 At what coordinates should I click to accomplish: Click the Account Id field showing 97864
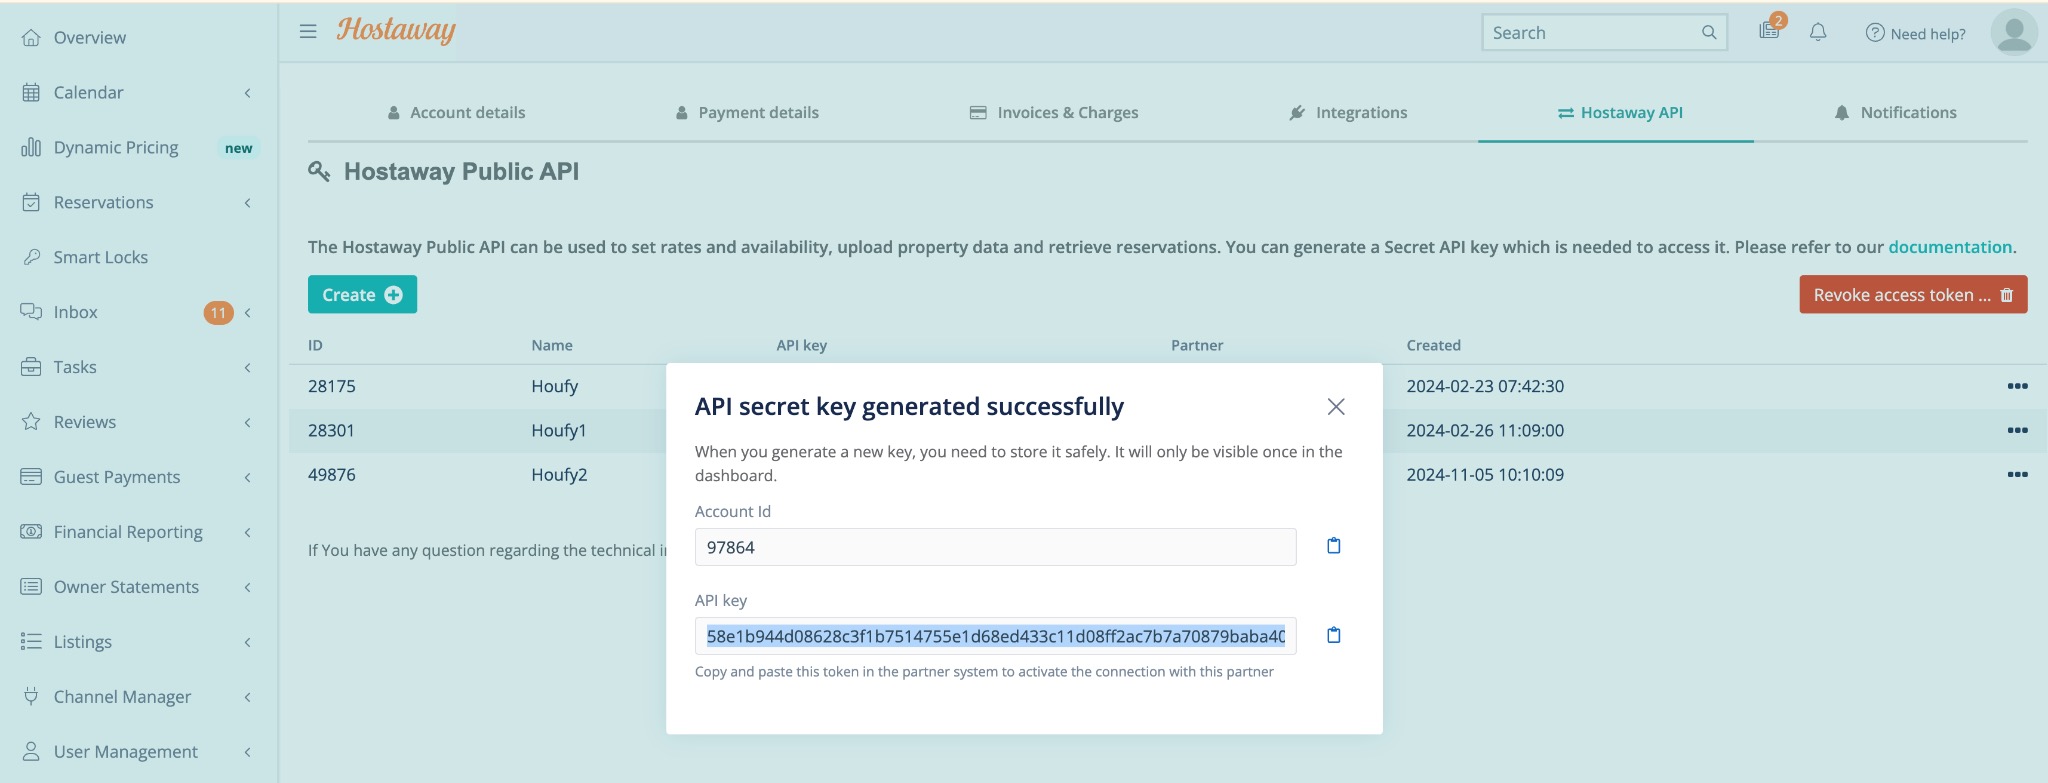(x=995, y=547)
